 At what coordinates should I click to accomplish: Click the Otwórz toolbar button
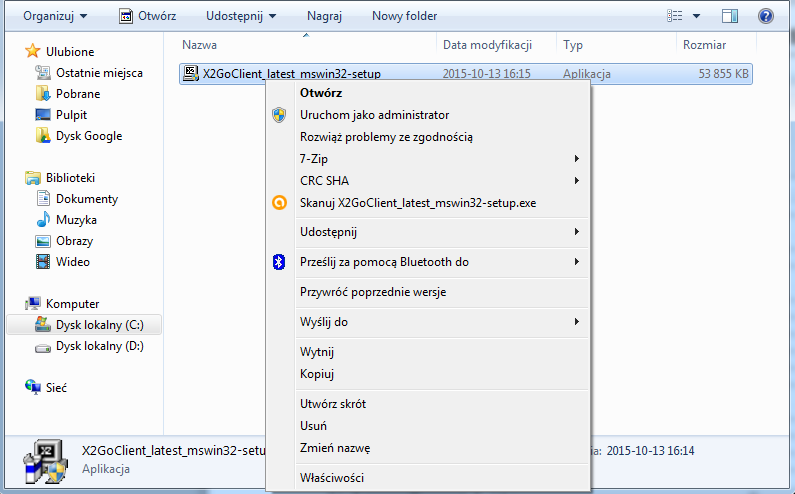148,16
